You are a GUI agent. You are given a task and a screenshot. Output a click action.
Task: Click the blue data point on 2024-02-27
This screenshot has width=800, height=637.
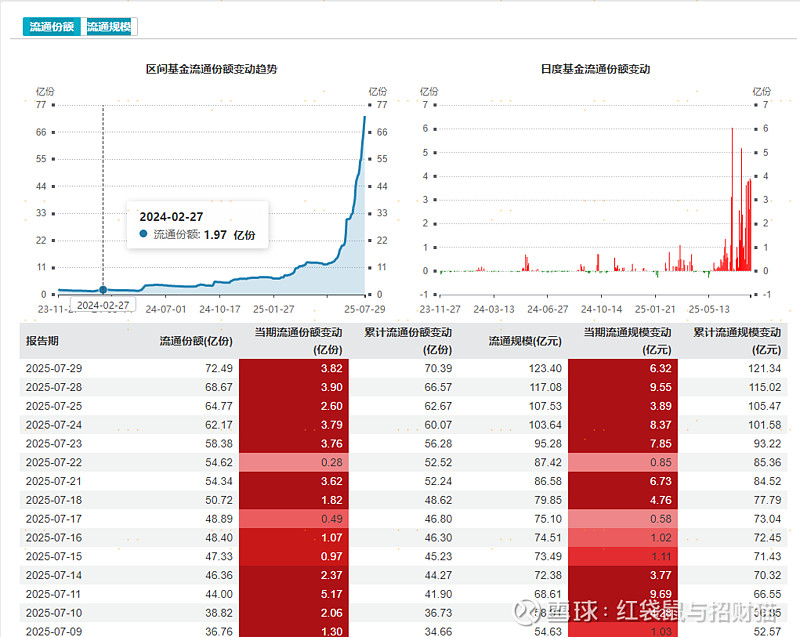pyautogui.click(x=103, y=290)
